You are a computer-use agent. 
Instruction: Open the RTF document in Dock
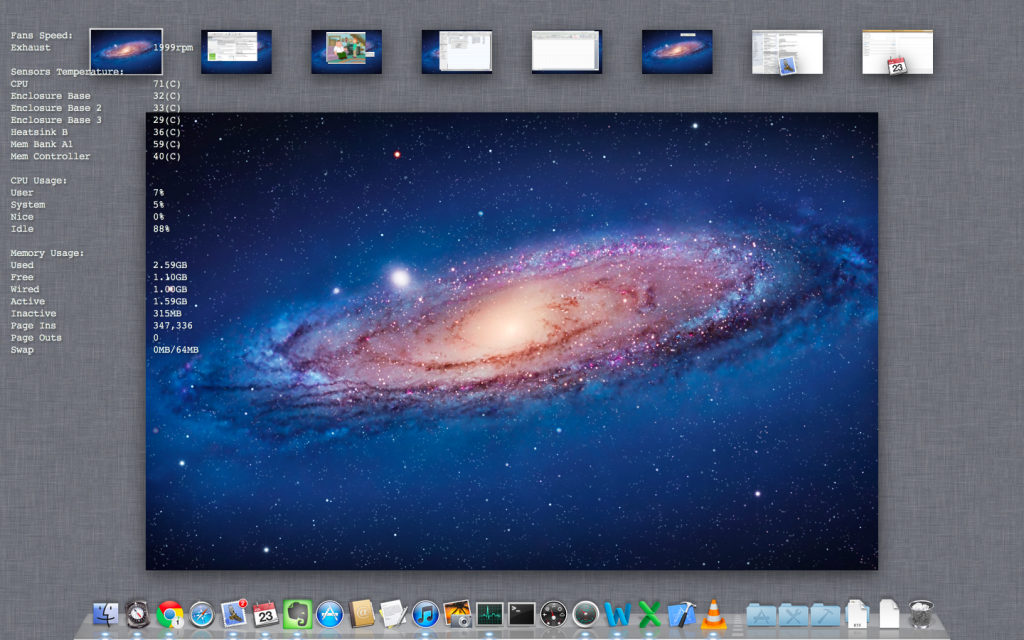pos(857,614)
